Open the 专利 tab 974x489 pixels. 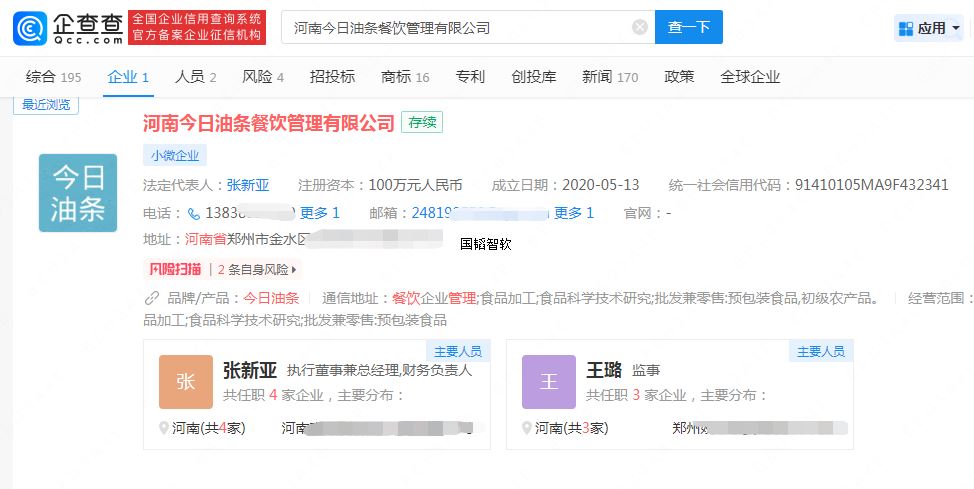(x=470, y=77)
